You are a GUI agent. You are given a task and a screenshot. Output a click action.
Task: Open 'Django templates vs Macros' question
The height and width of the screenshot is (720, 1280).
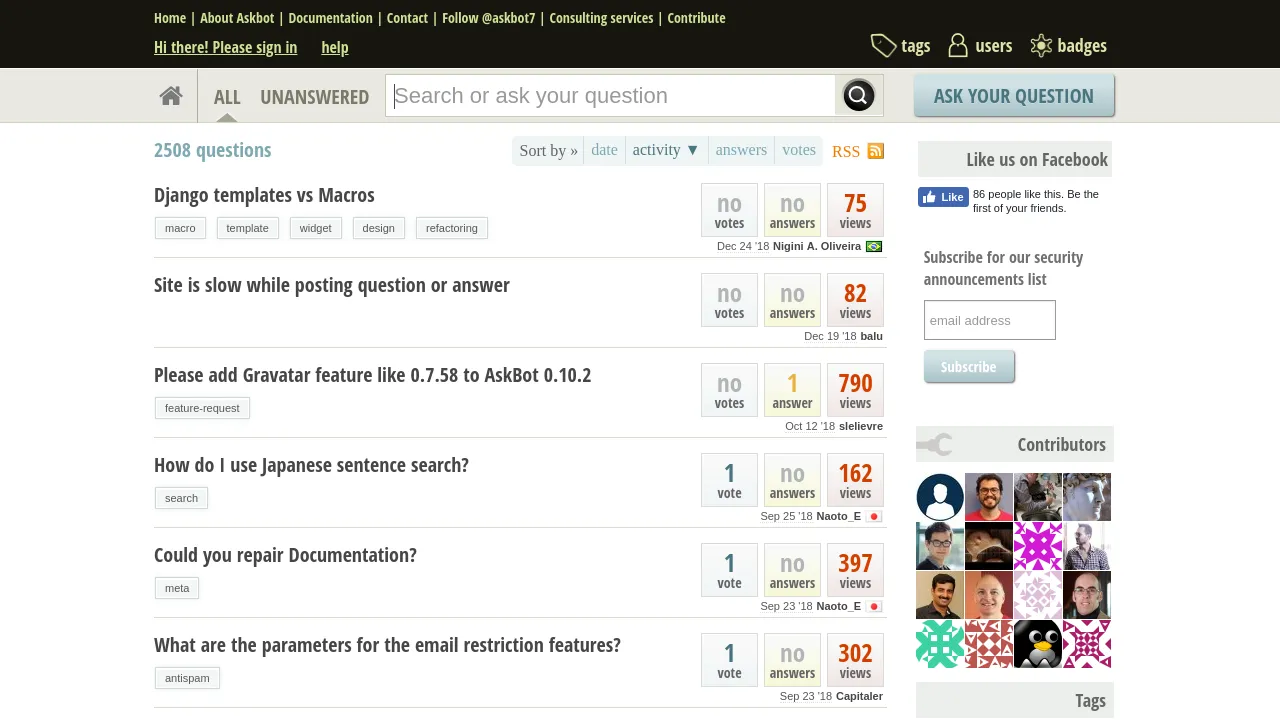tap(264, 195)
